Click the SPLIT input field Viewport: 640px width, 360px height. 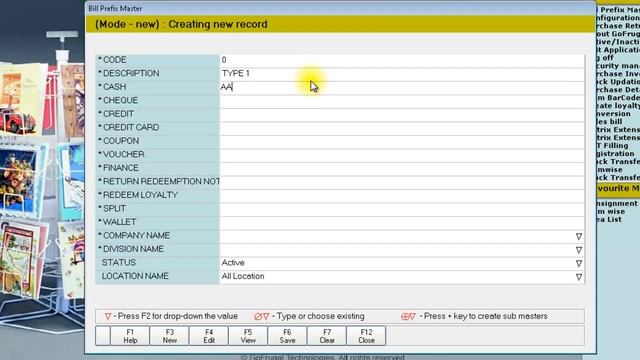tap(402, 208)
